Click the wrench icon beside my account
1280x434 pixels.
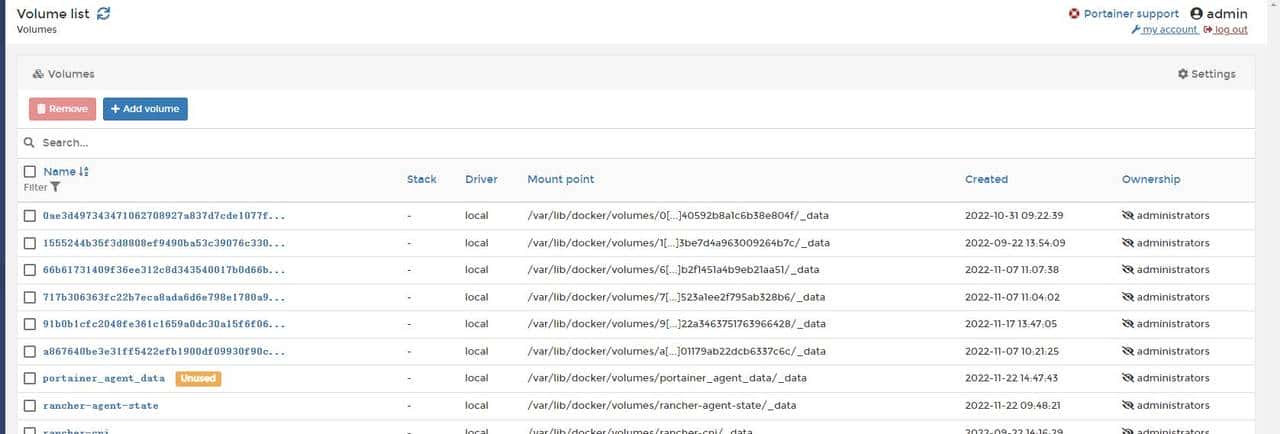point(1136,30)
